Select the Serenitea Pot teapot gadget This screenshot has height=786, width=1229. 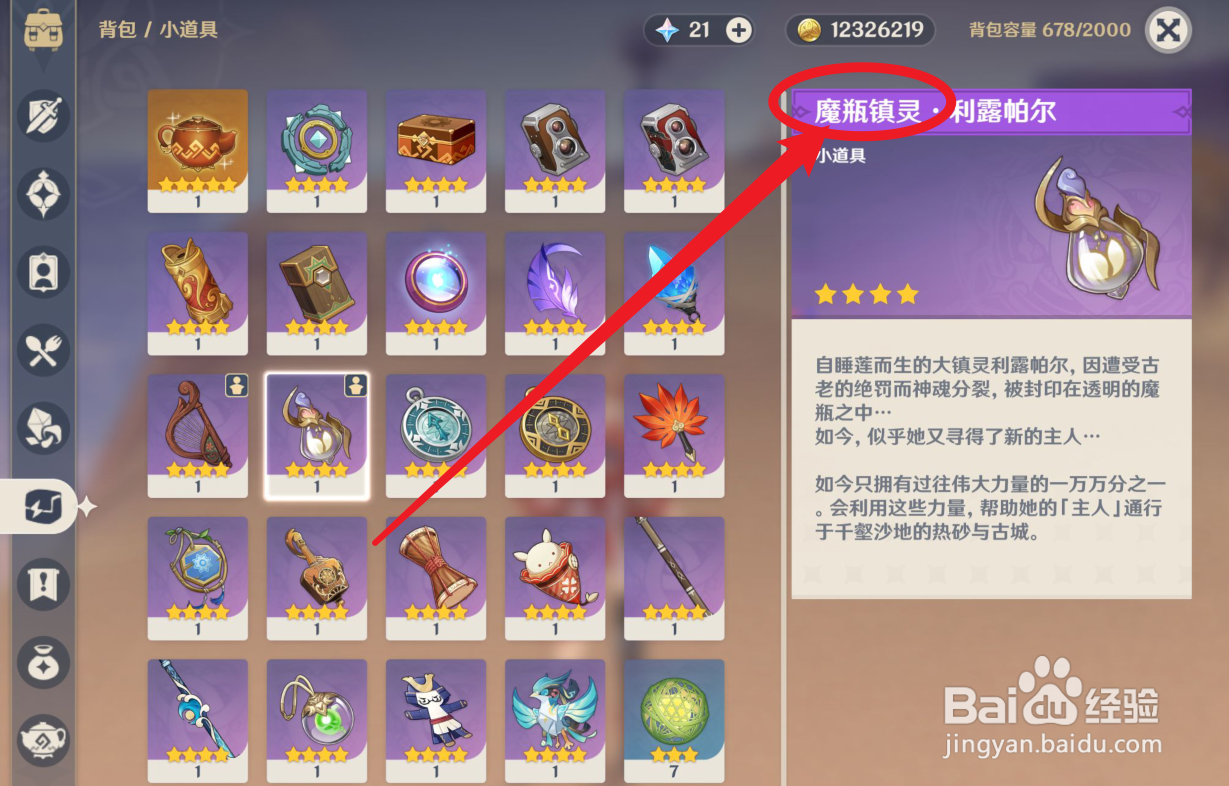coord(197,150)
